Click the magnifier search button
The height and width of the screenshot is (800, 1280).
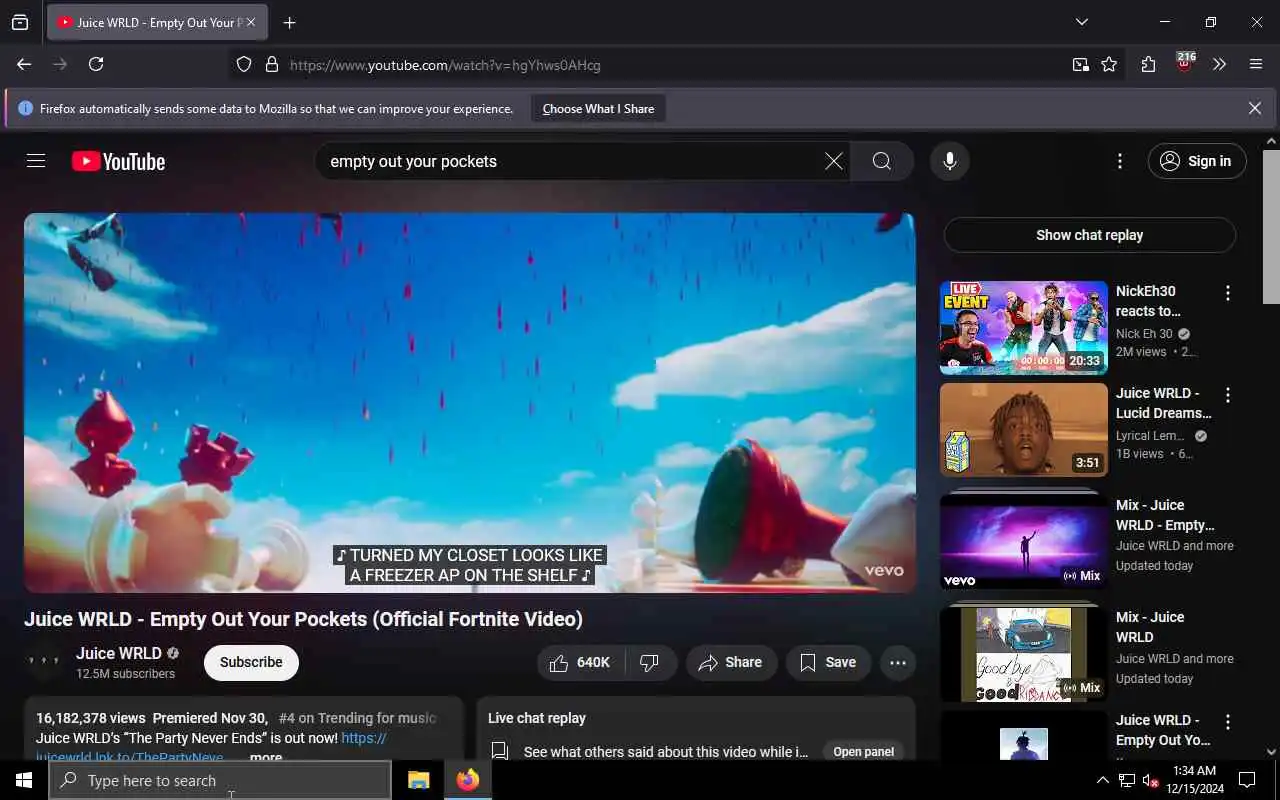(x=882, y=161)
